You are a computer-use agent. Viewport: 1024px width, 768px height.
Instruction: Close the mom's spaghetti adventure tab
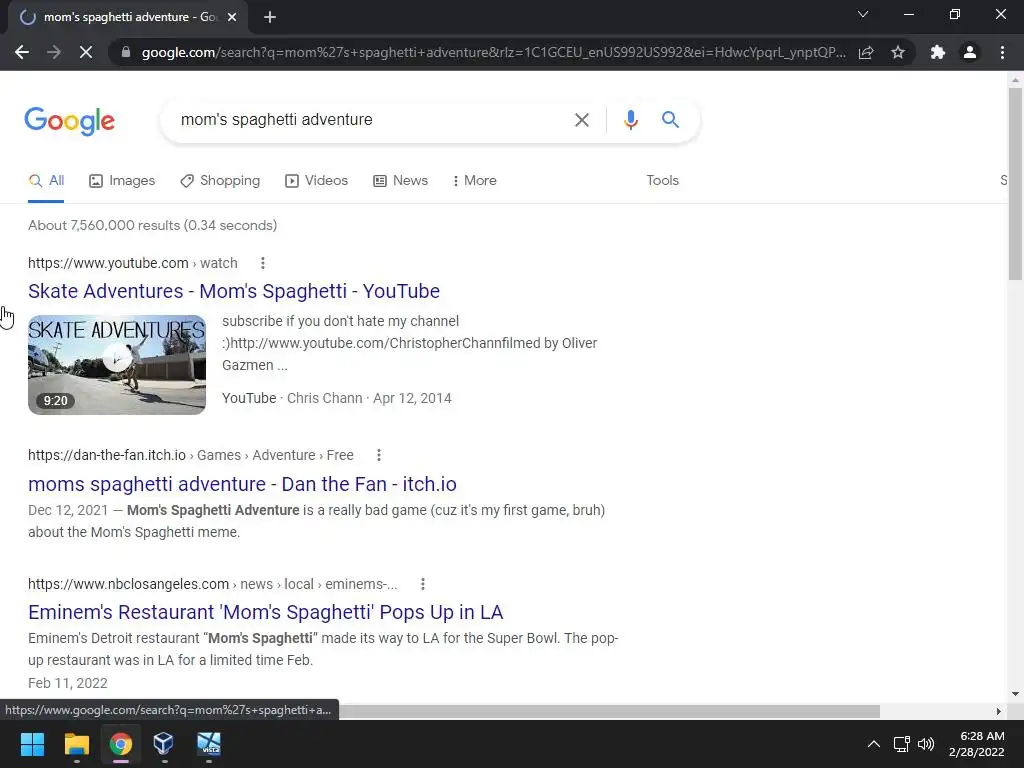(x=232, y=17)
